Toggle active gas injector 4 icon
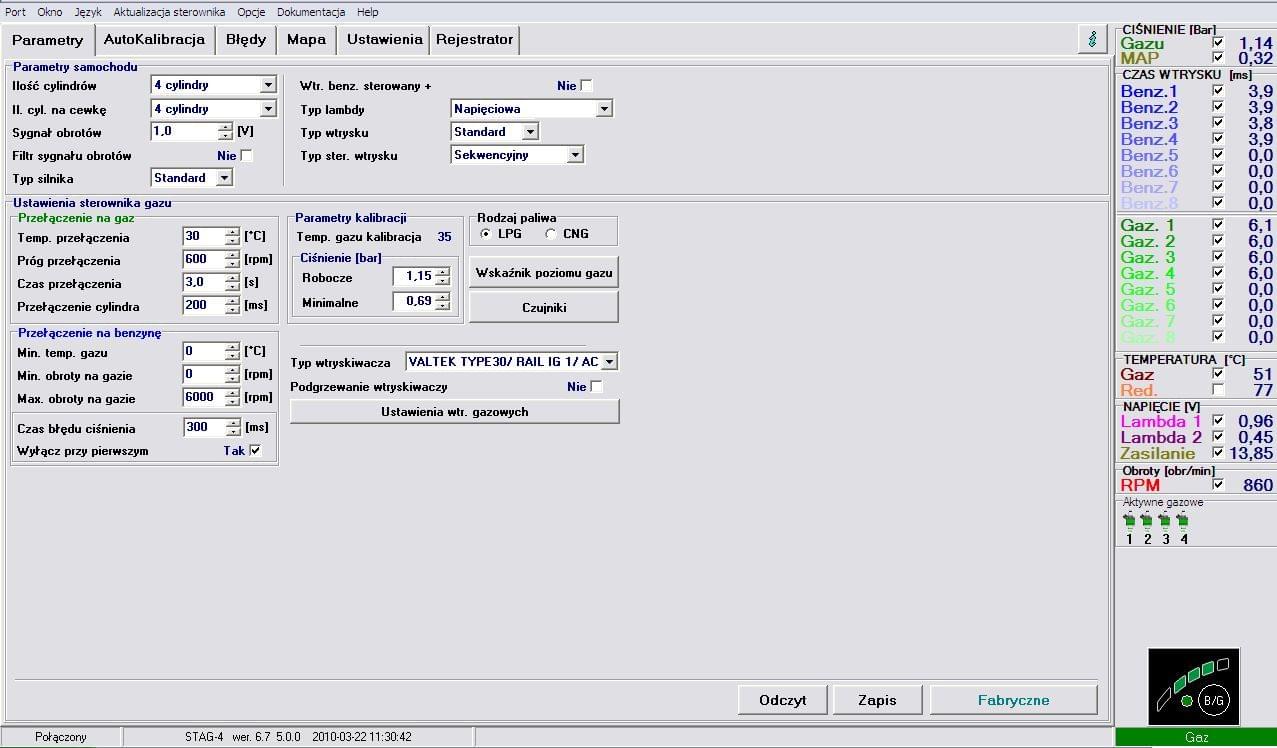Screen dimensions: 1277x748 pyautogui.click(x=1183, y=521)
